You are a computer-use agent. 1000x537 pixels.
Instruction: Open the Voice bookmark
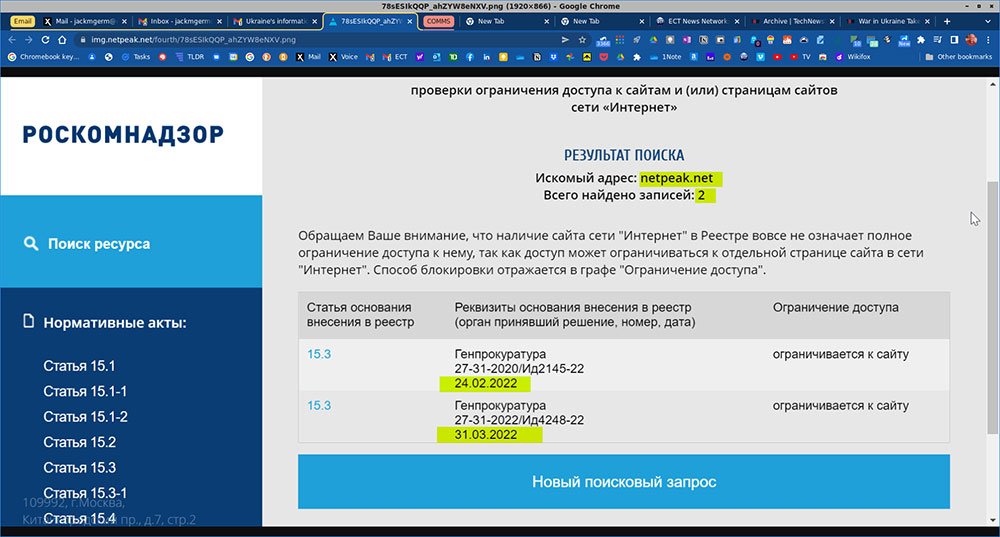coord(343,57)
